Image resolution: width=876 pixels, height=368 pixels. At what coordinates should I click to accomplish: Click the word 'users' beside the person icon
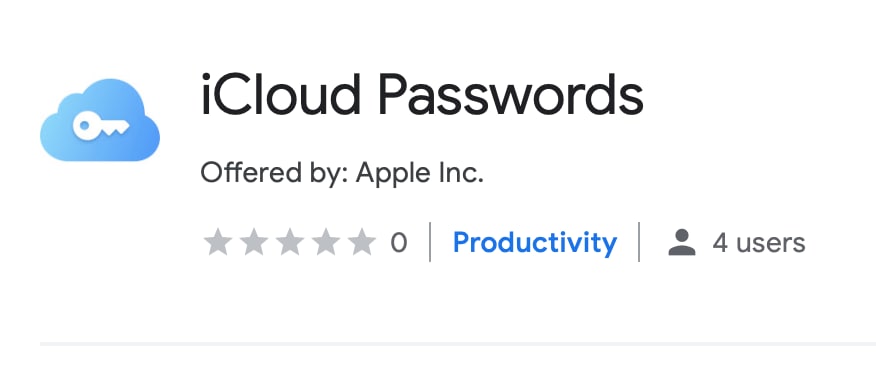point(770,243)
